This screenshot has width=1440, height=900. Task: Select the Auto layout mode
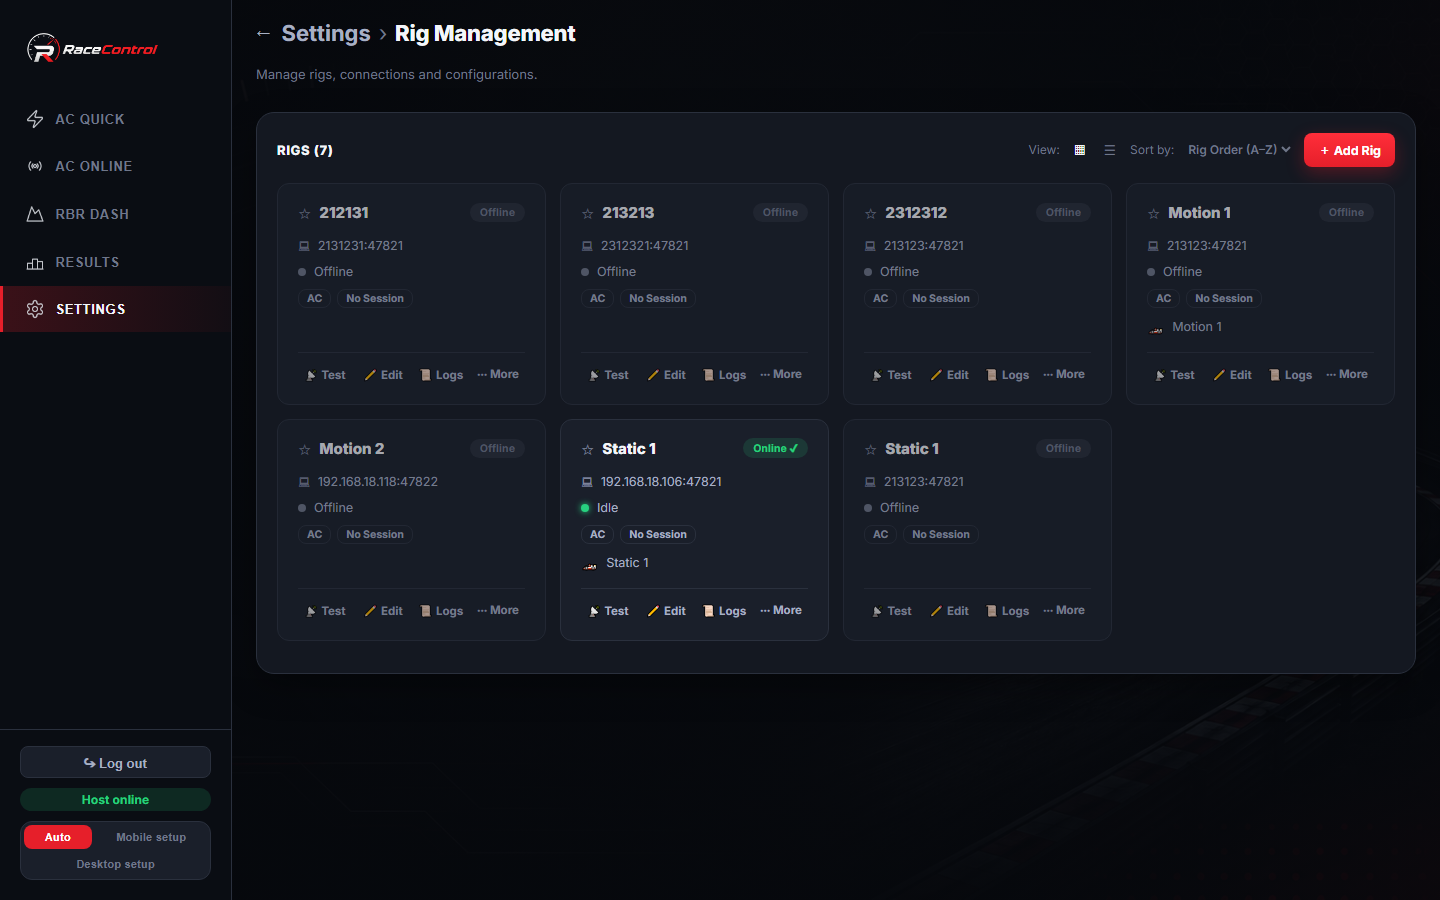pyautogui.click(x=58, y=837)
